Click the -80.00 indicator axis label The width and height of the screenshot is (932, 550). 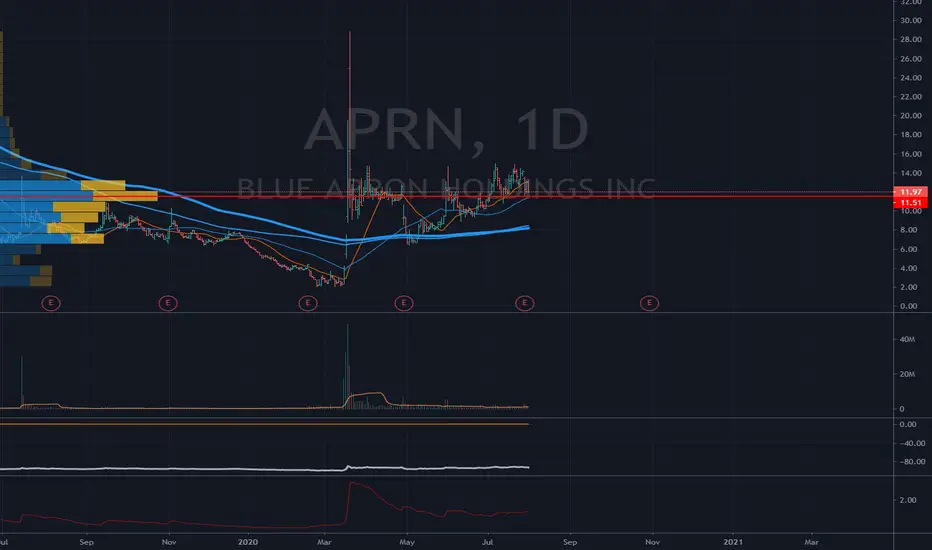tap(912, 461)
